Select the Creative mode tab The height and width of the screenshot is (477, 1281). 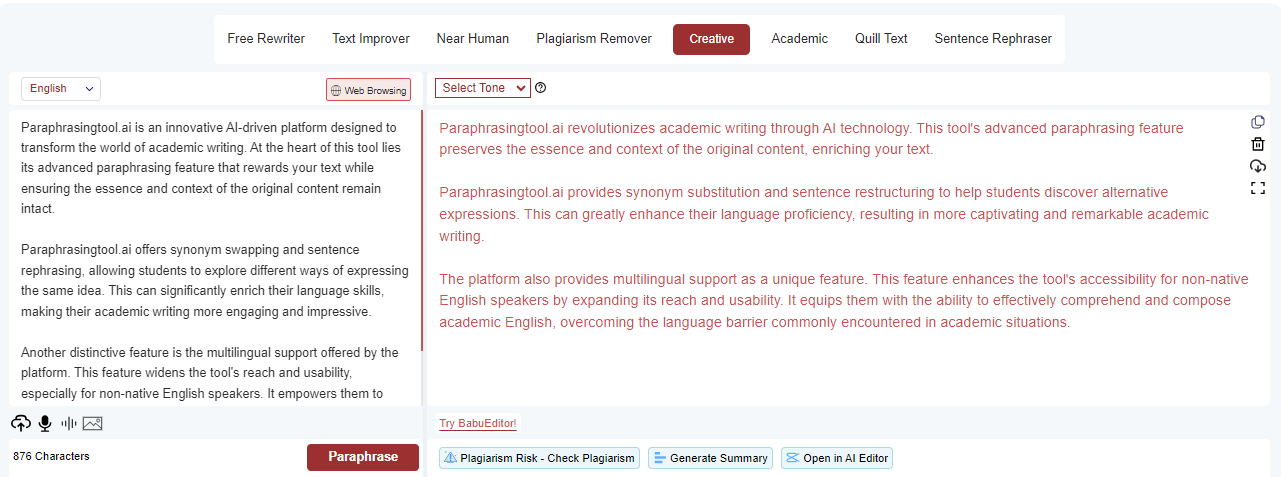tap(711, 39)
